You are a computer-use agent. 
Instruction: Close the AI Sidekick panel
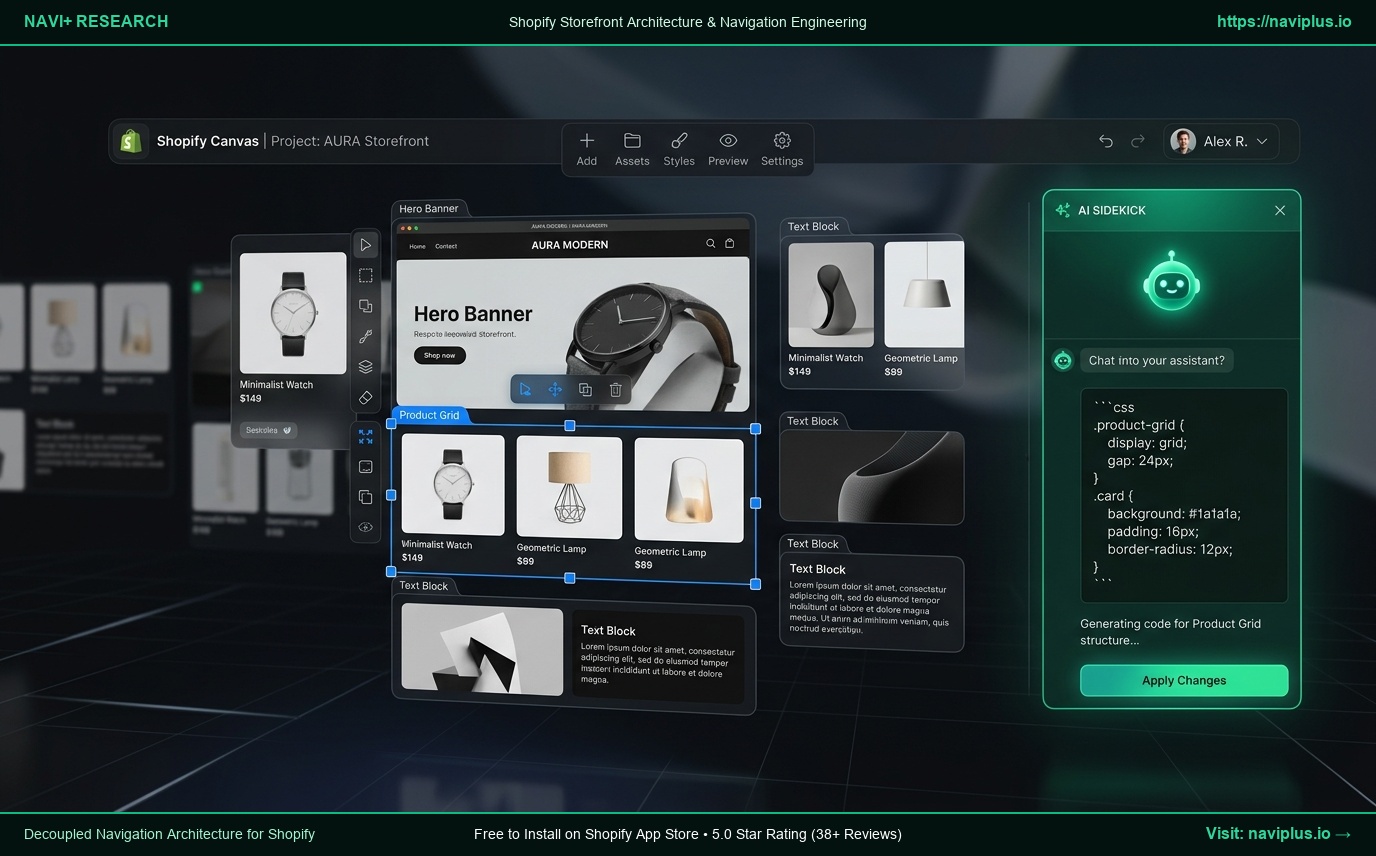coord(1280,210)
